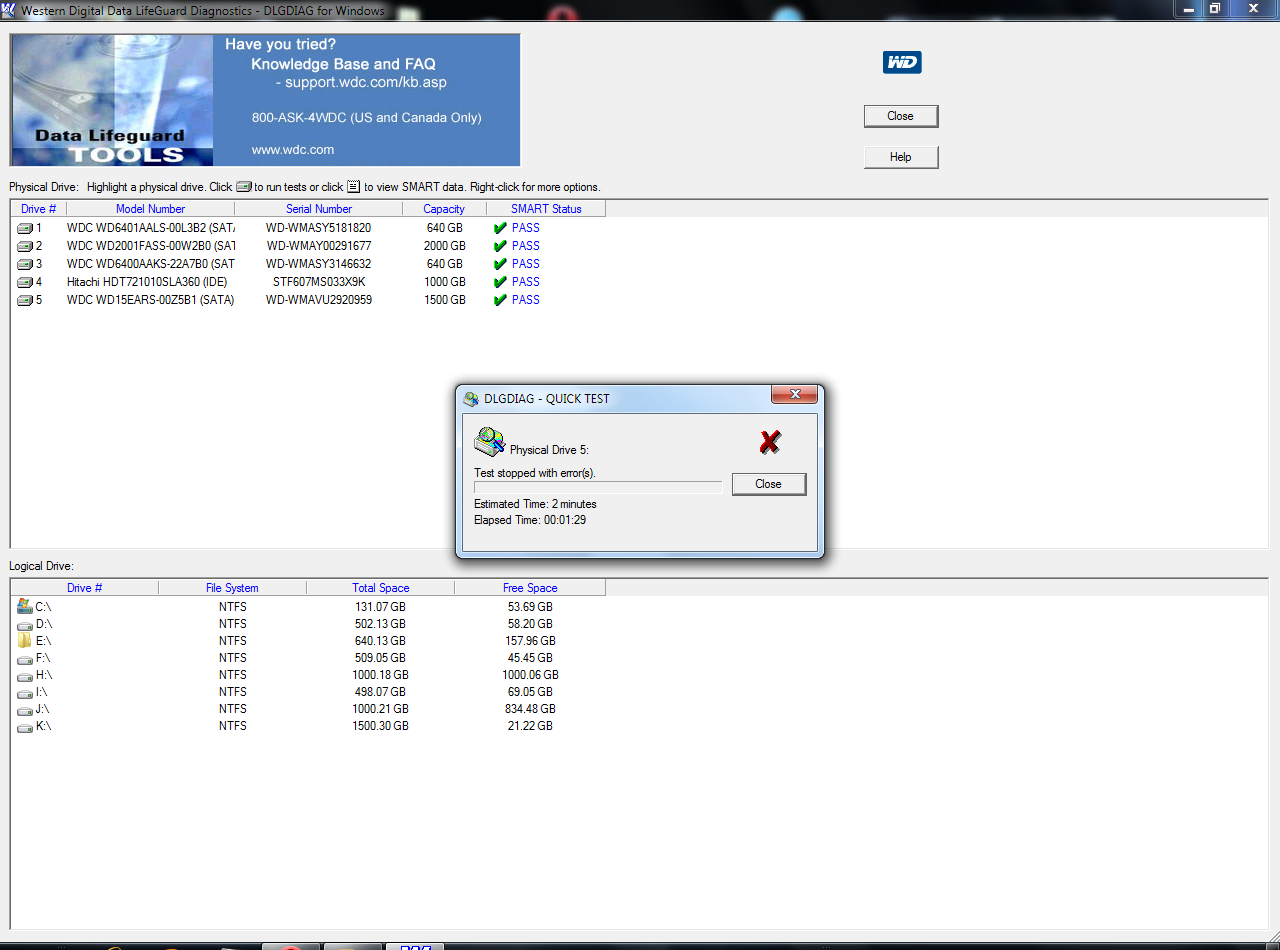Sort physical drives by Model Number column
Viewport: 1280px width, 950px height.
150,209
